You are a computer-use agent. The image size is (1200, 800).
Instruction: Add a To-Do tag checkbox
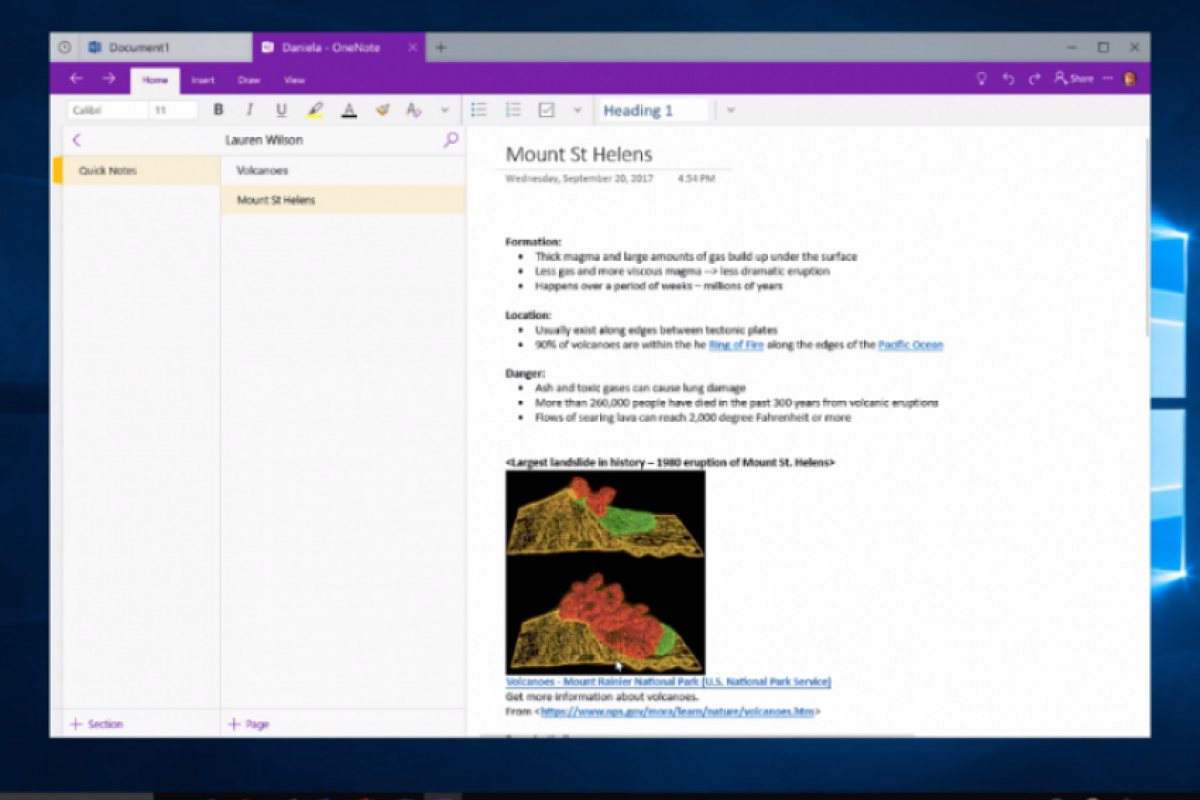tap(546, 110)
